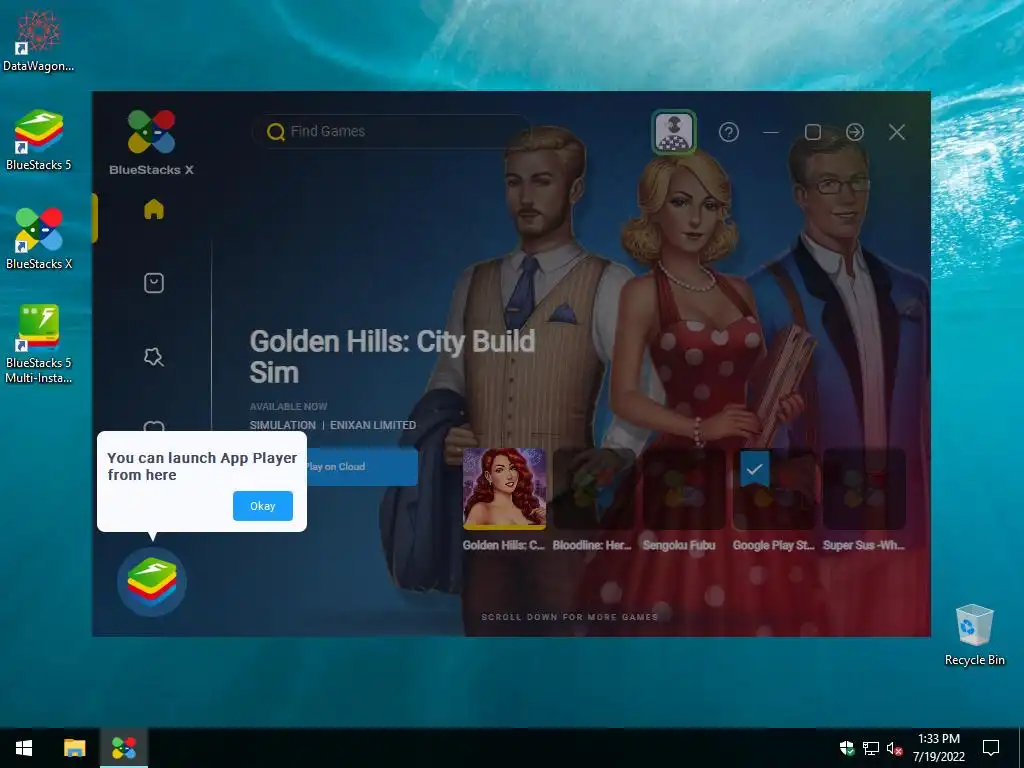Click the ENIXAN LIMITED publisher label
Screen dimensions: 1024x768
coord(373,425)
